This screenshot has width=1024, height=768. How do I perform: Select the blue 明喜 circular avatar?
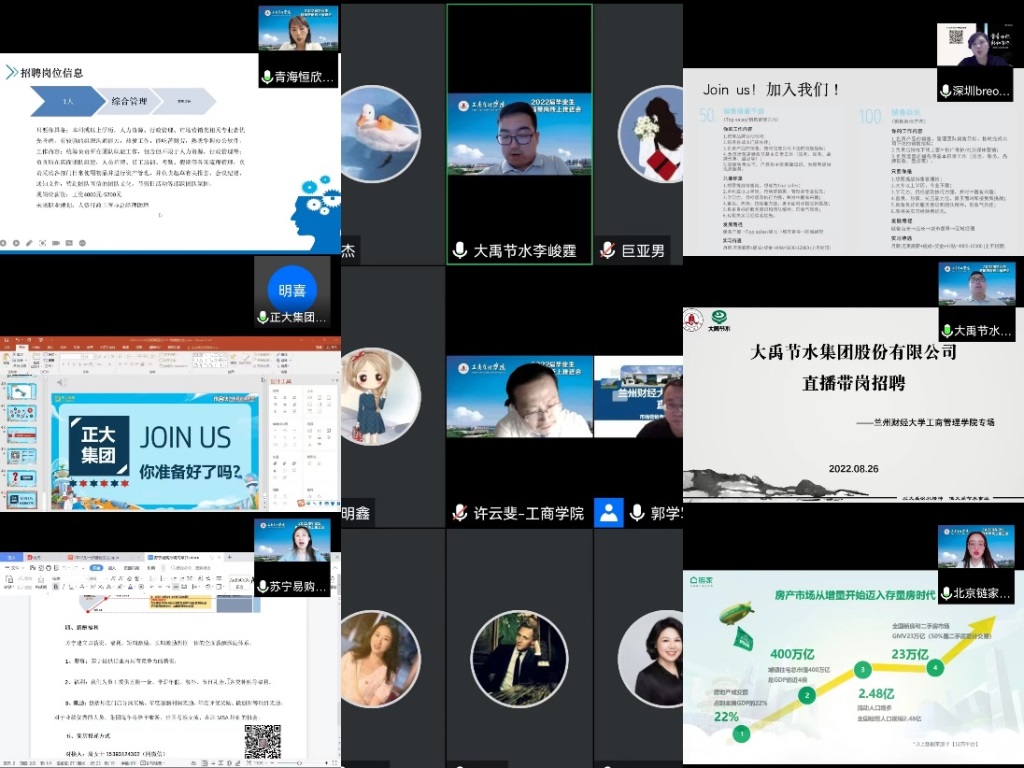pyautogui.click(x=292, y=290)
